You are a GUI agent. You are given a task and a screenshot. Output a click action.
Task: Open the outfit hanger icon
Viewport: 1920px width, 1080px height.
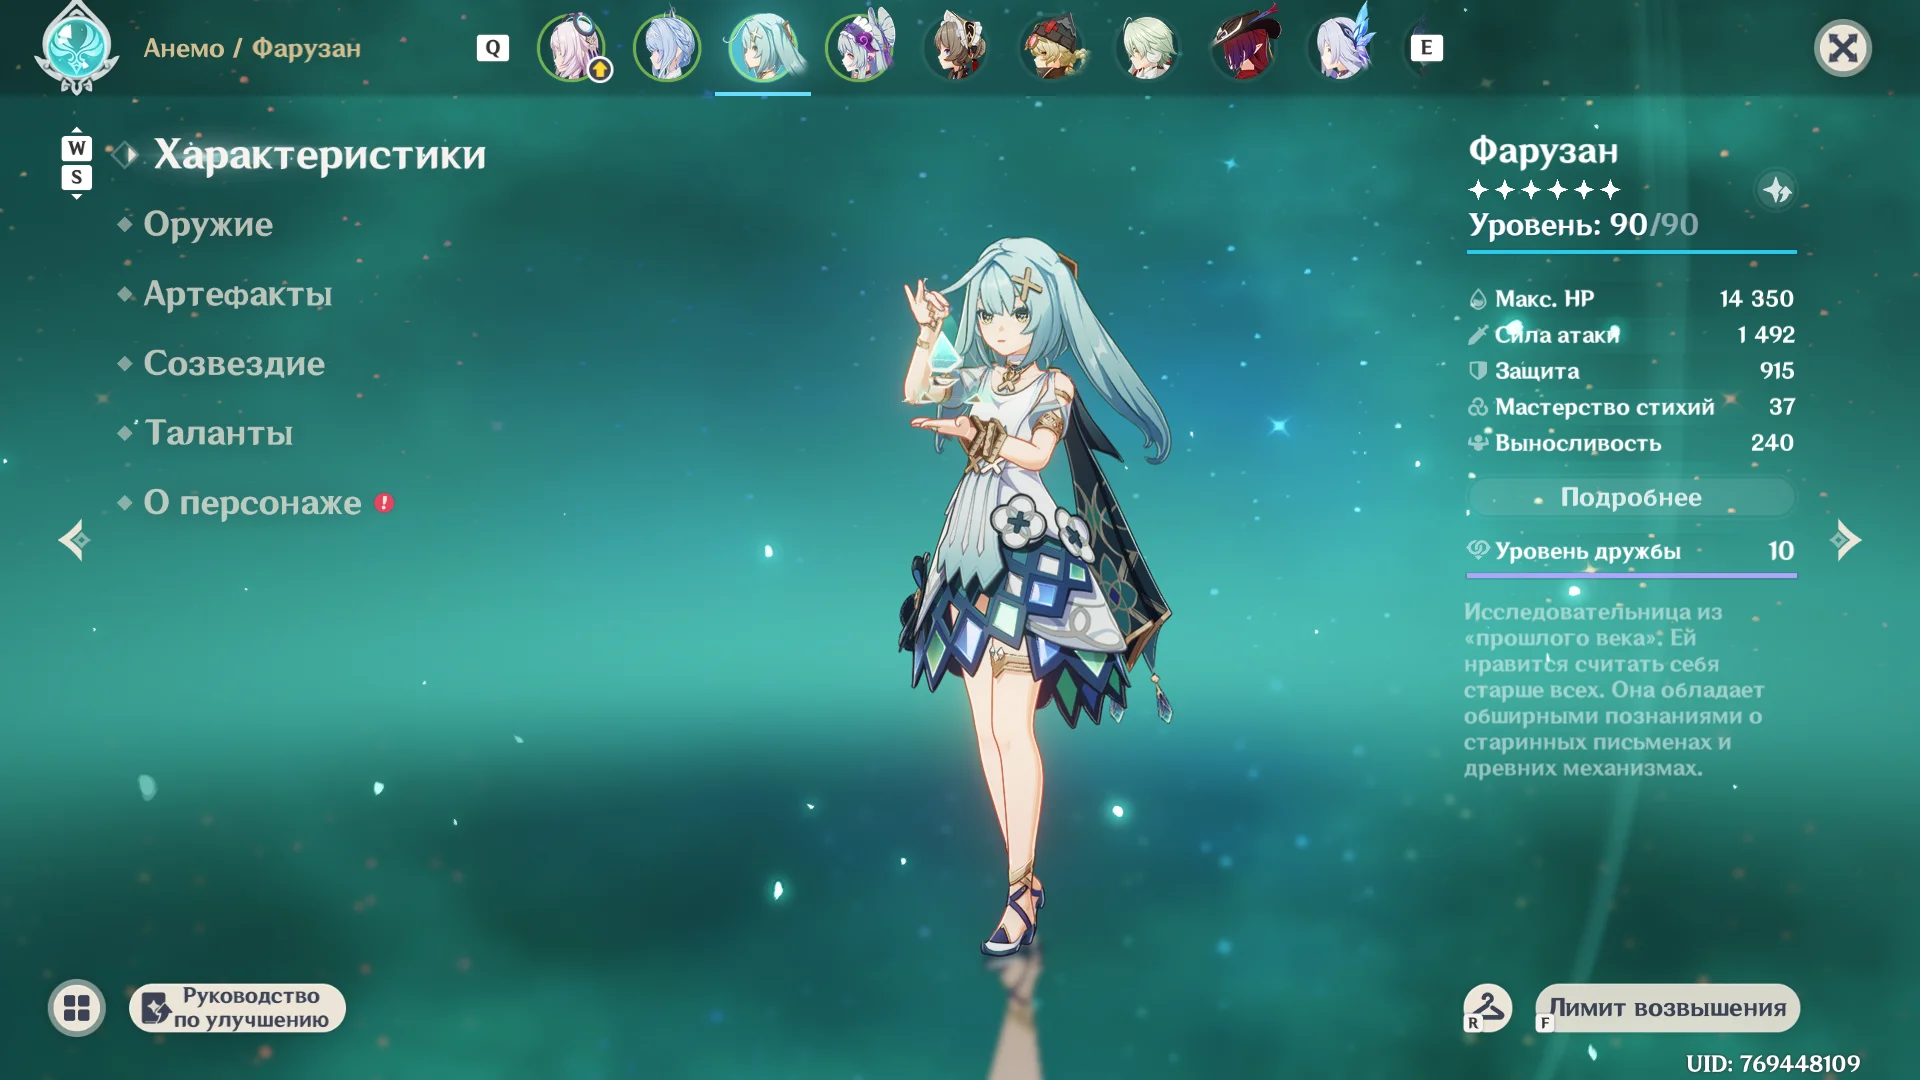click(1487, 1007)
